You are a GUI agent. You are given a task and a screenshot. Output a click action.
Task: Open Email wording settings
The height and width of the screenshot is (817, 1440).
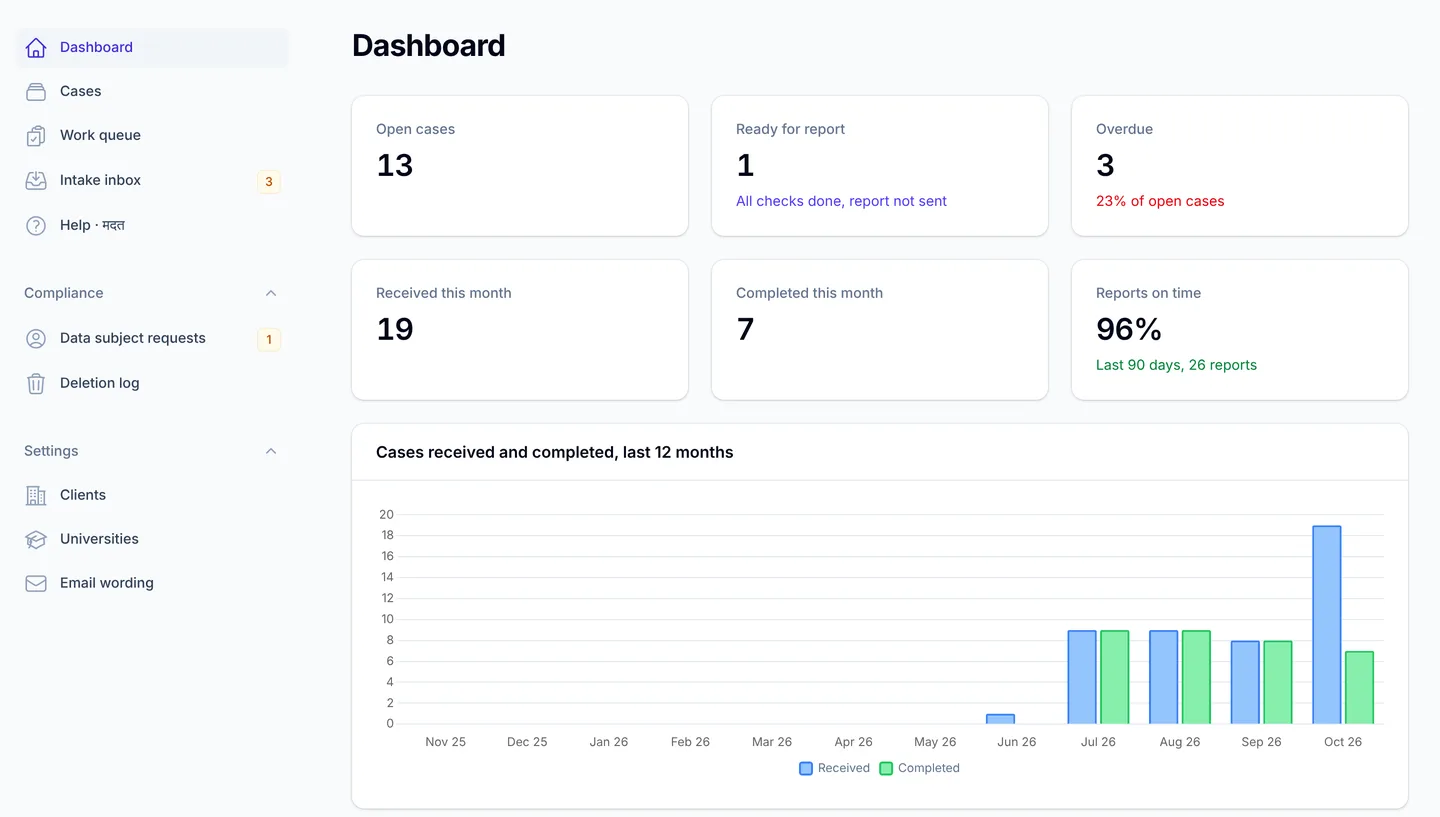tap(152, 583)
